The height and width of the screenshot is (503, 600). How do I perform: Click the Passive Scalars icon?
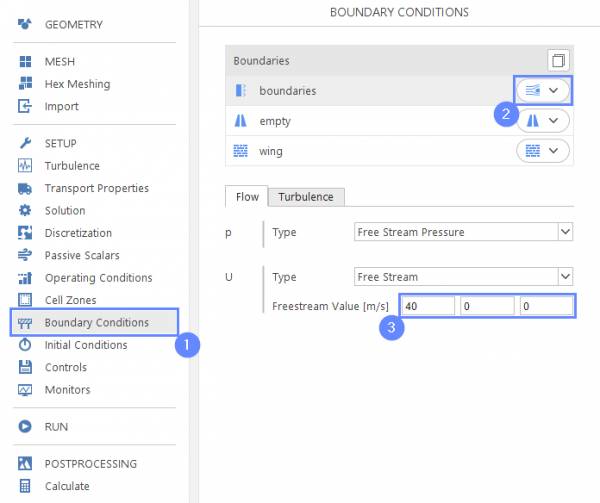[x=25, y=255]
